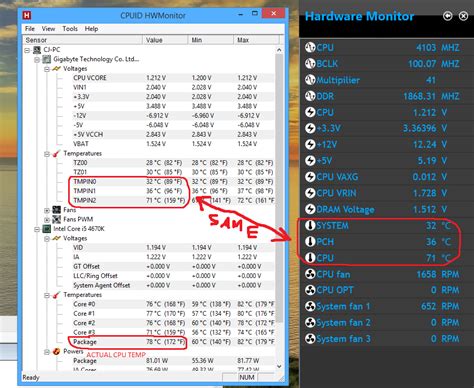Collapse the motherboard Voltages group
474x388 pixels.
point(47,69)
